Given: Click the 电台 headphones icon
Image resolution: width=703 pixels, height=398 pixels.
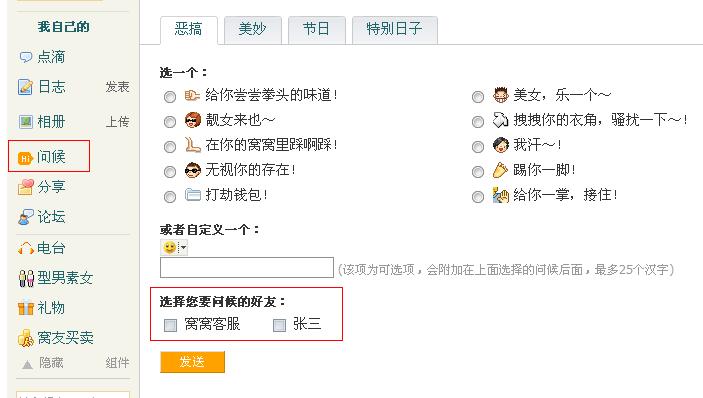Looking at the screenshot, I should pyautogui.click(x=26, y=248).
